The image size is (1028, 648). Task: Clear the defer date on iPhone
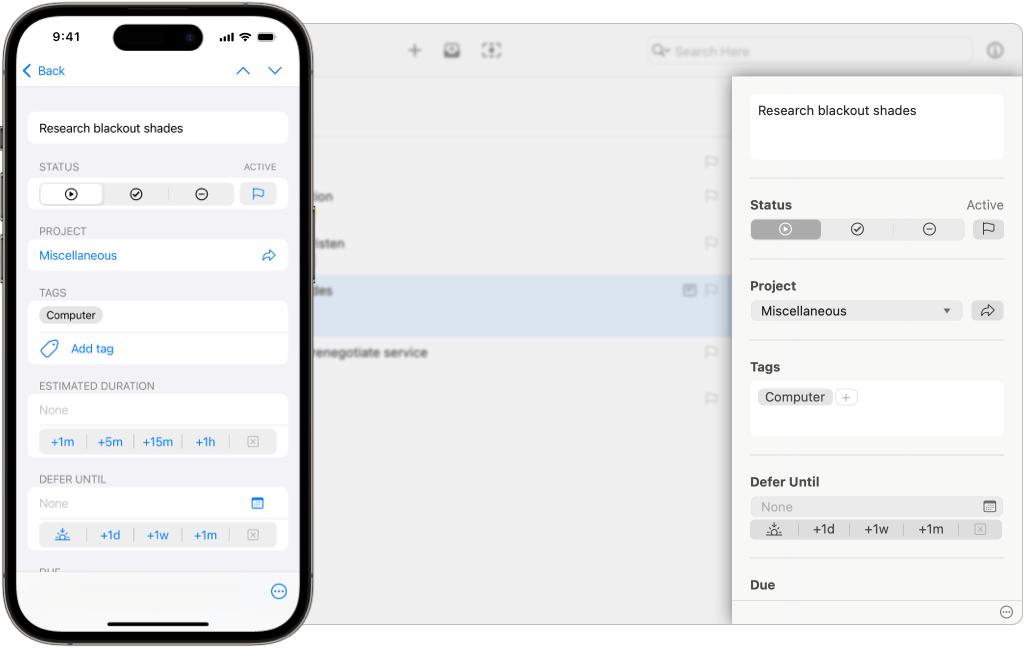(253, 535)
